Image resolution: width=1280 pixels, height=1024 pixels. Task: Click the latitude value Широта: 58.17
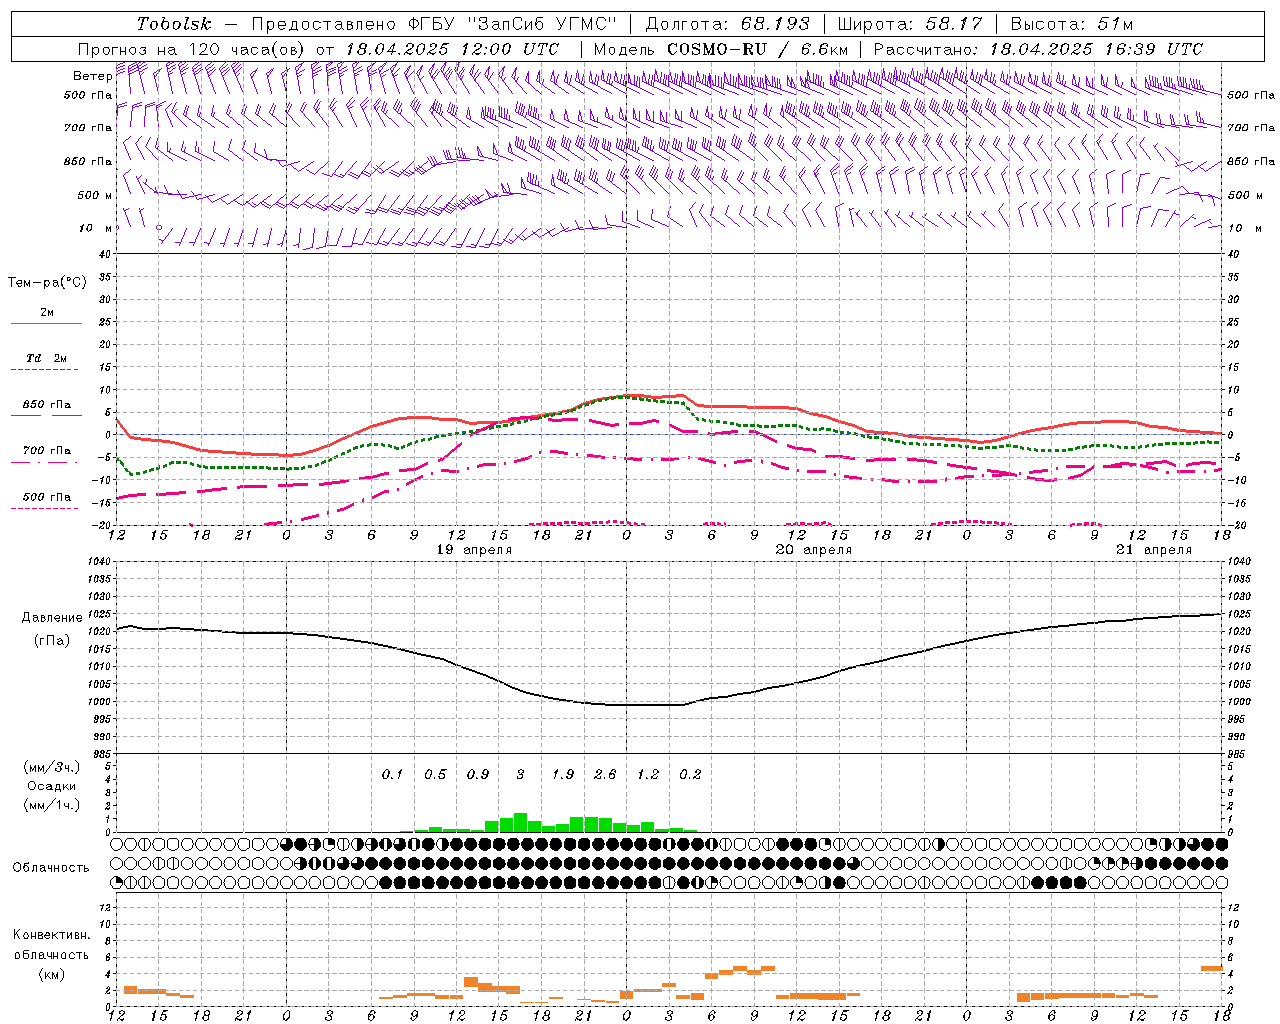coord(910,24)
